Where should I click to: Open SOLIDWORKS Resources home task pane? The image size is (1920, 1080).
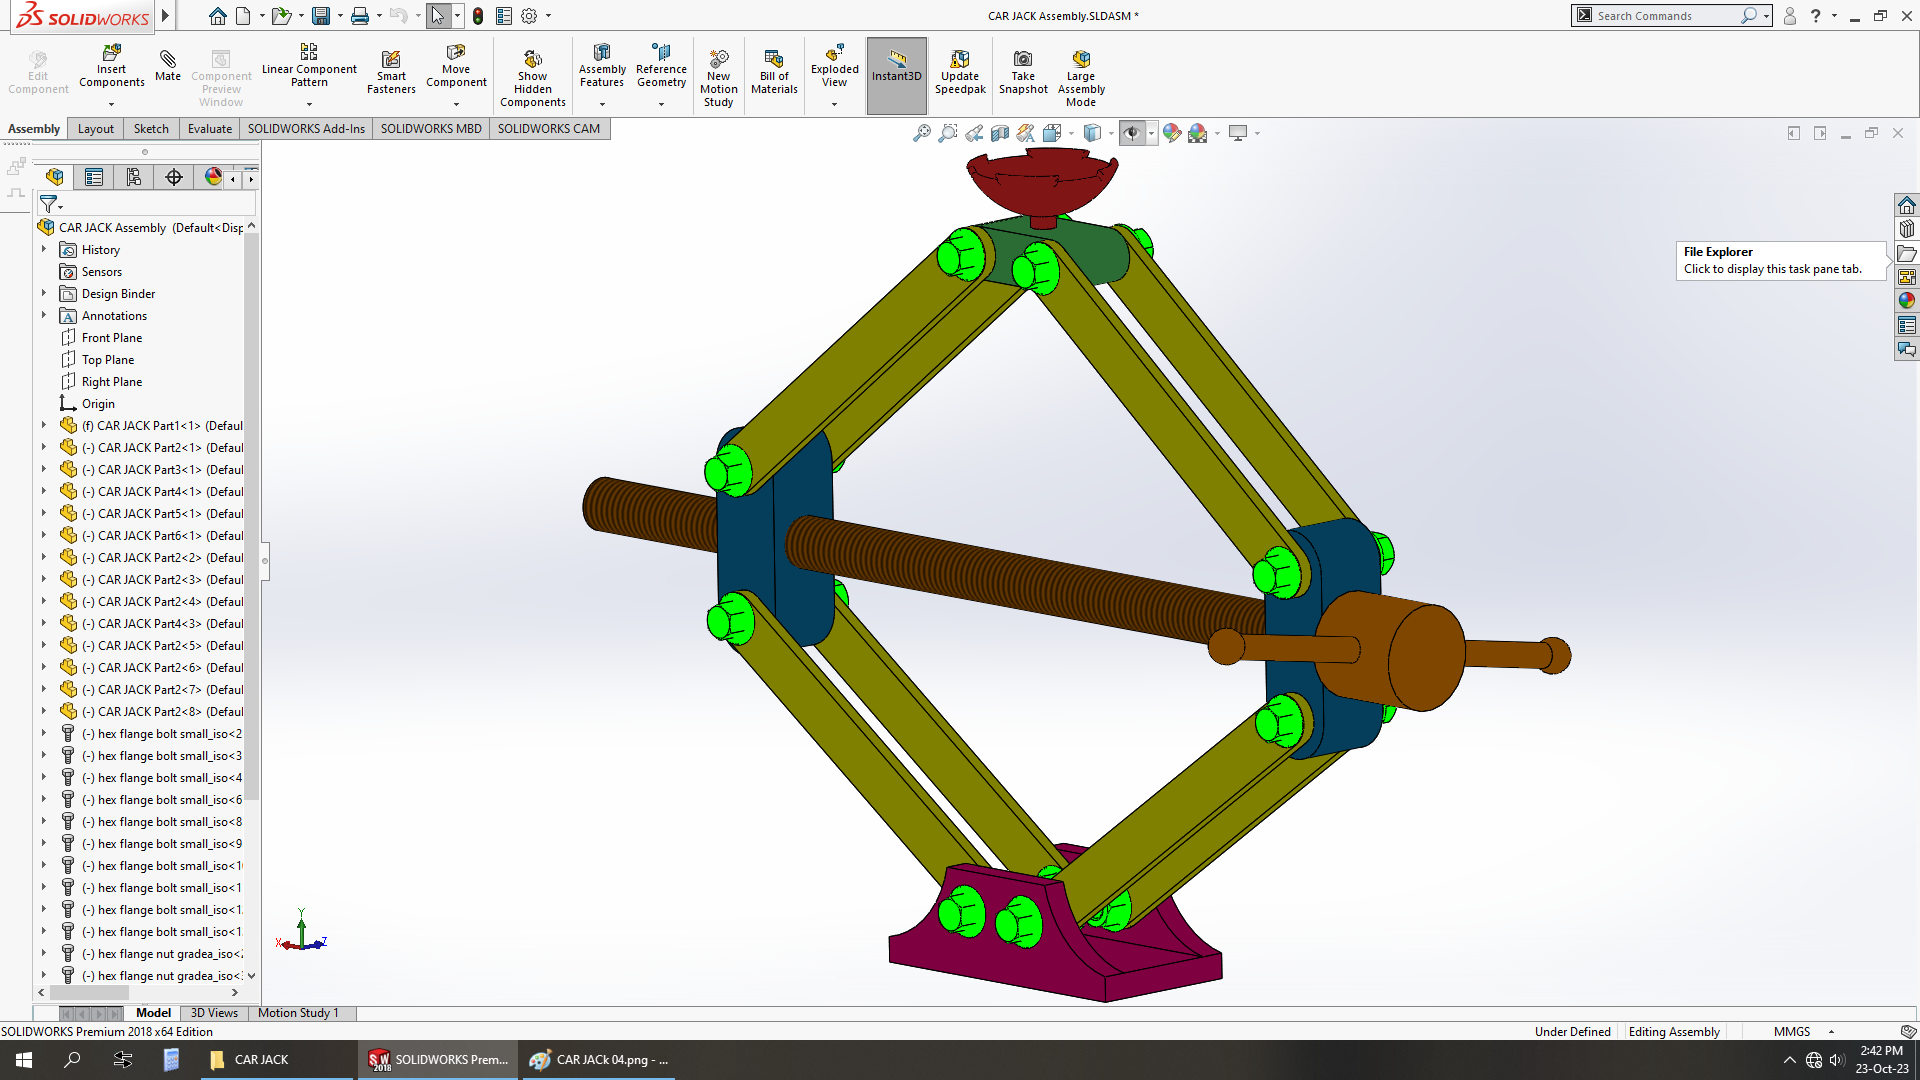pos(1907,205)
